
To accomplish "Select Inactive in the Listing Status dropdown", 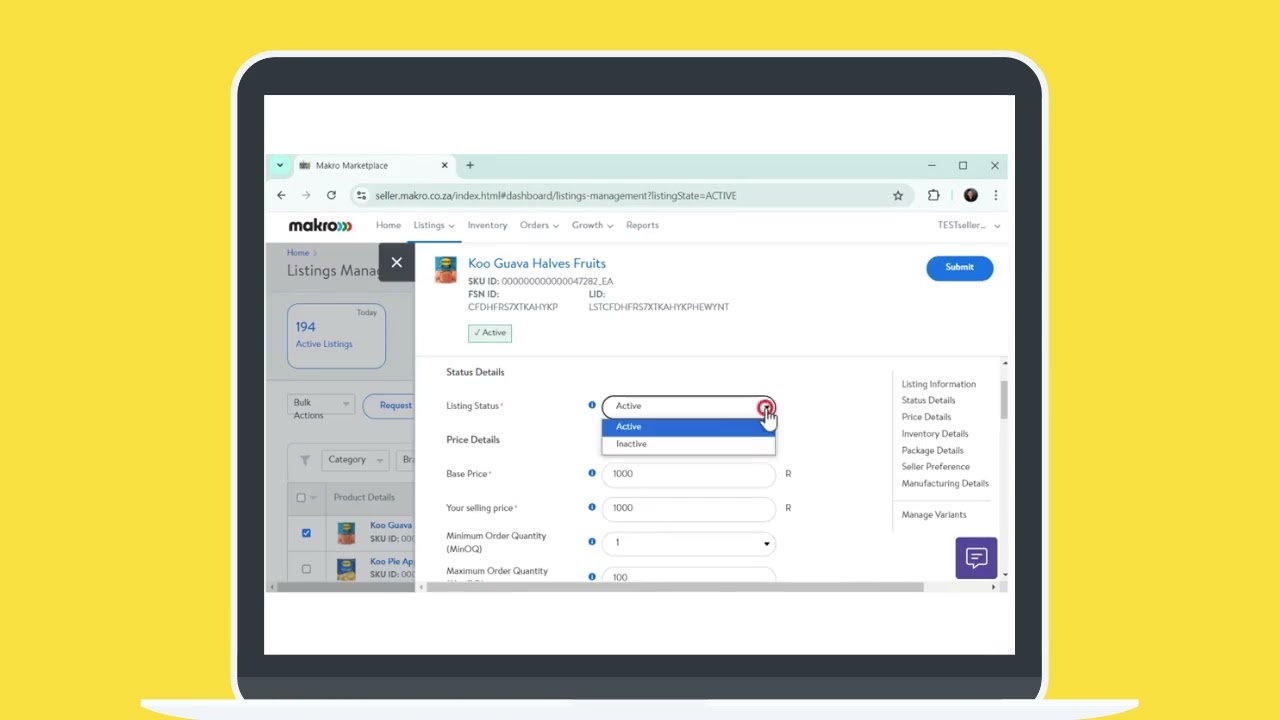I will [688, 444].
